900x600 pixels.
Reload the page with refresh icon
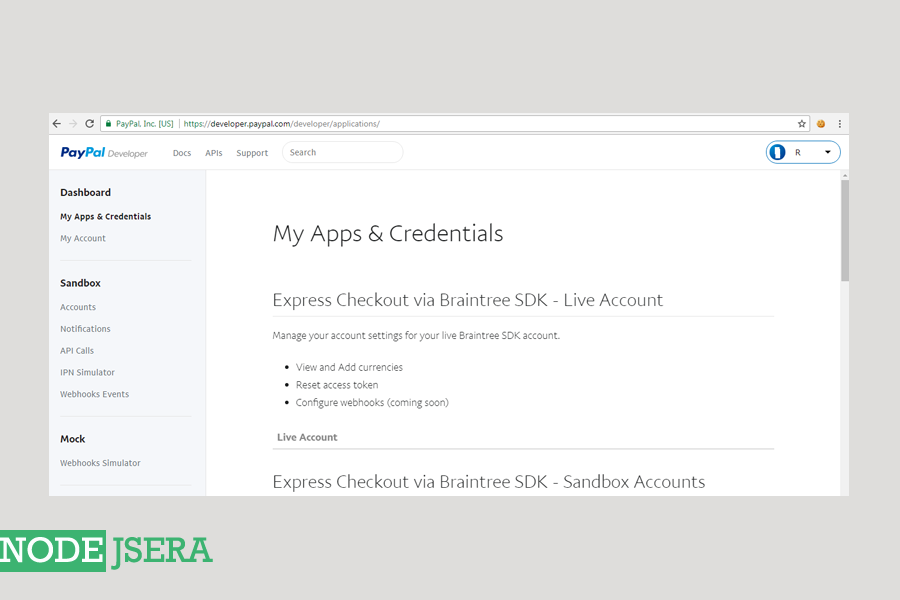point(89,124)
